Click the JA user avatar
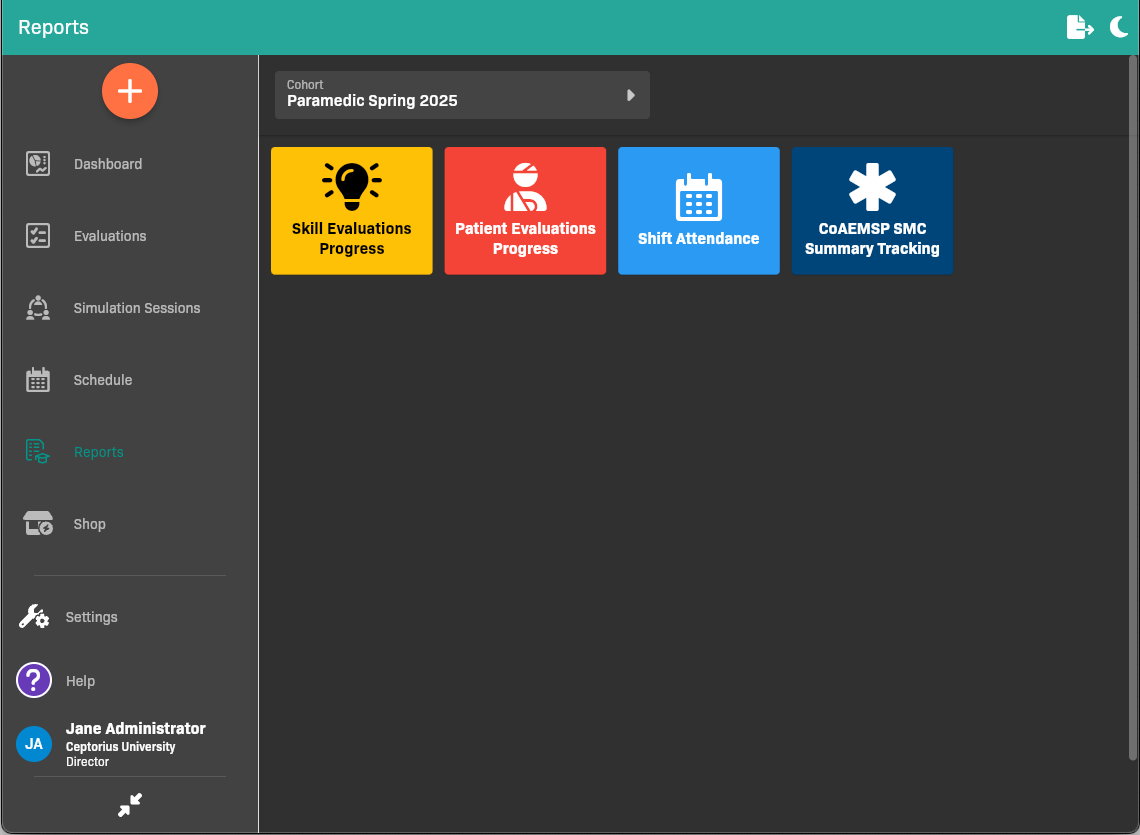Image resolution: width=1140 pixels, height=835 pixels. (x=34, y=744)
